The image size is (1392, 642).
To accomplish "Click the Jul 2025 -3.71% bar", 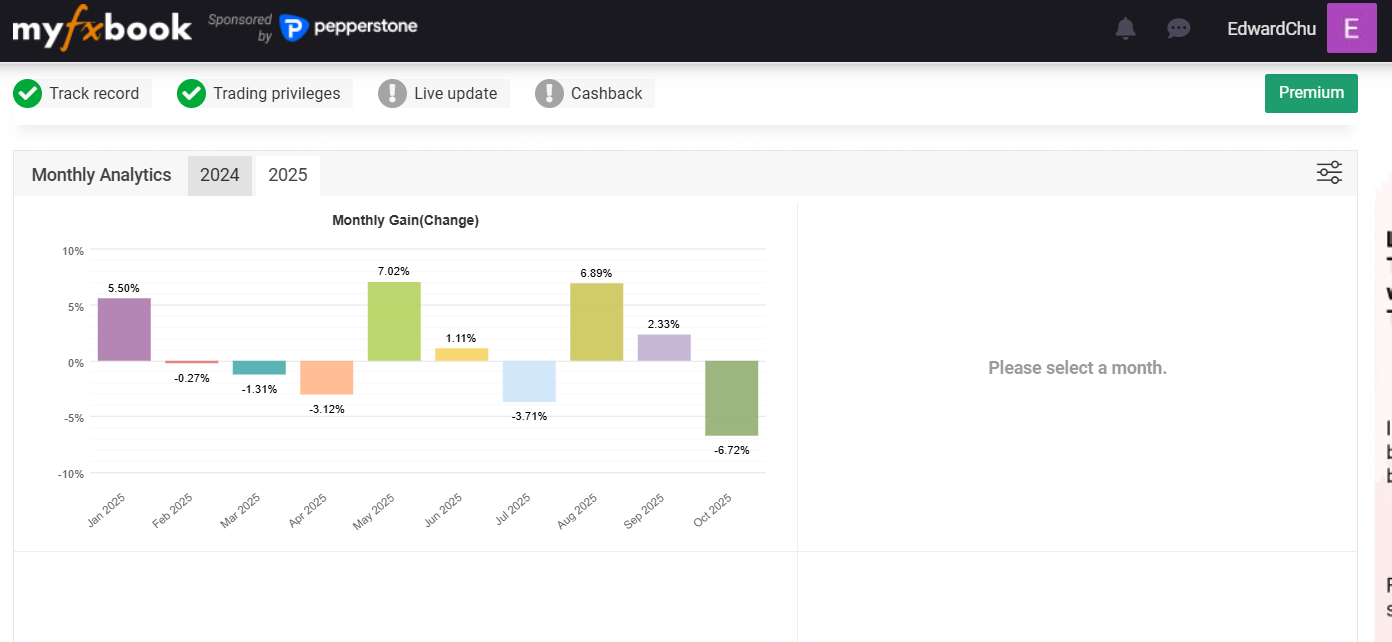I will pos(529,381).
